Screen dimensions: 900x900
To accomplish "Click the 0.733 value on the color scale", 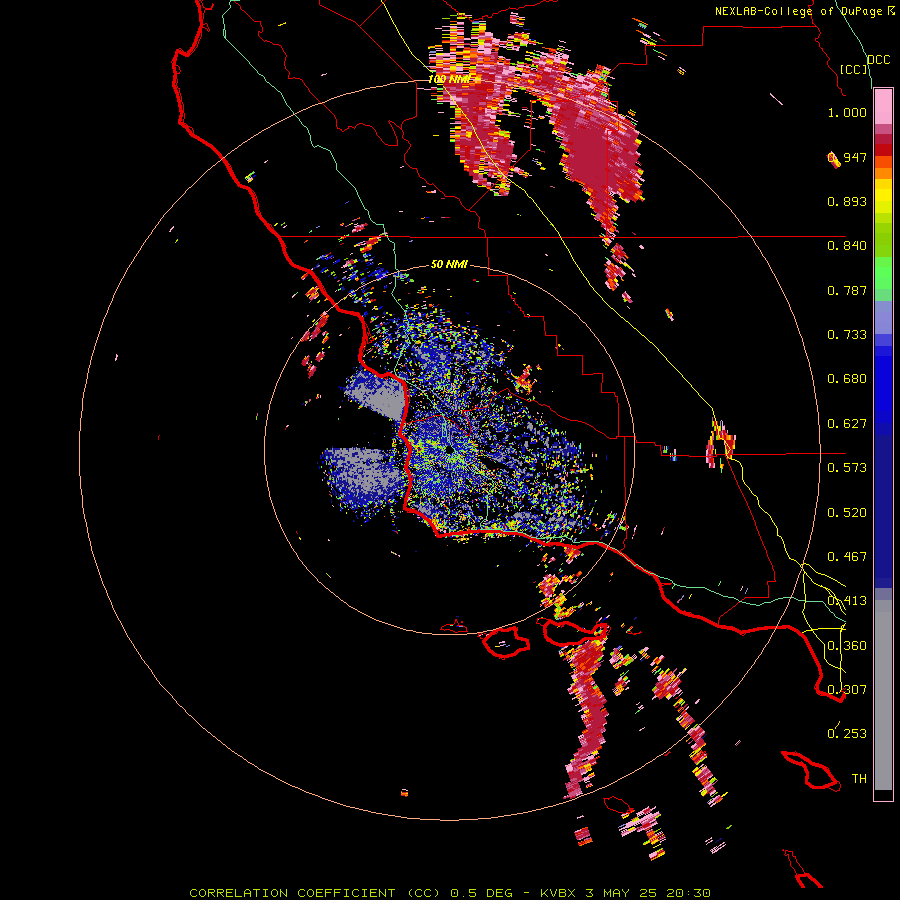I will (x=847, y=335).
